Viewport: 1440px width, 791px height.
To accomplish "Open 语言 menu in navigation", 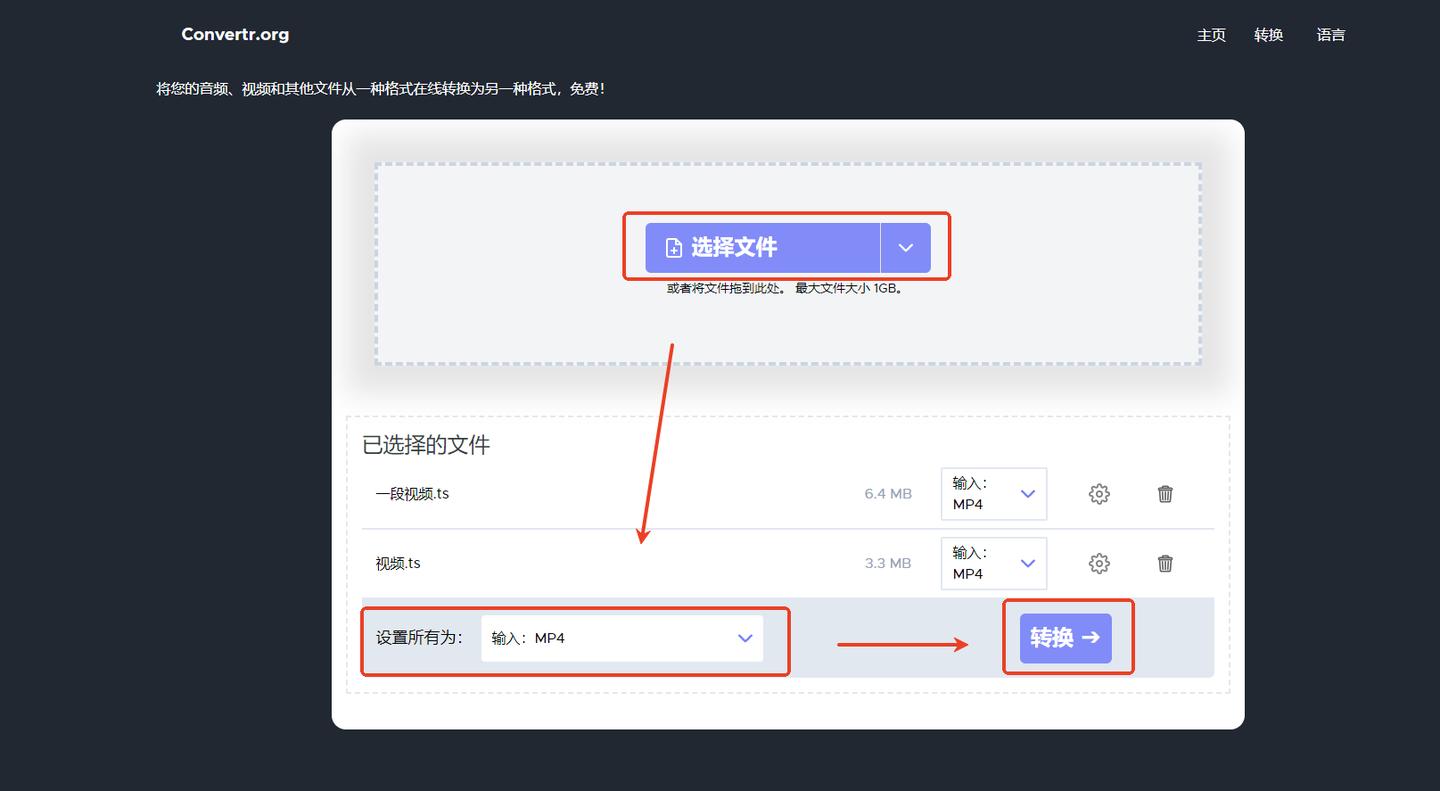I will tap(1331, 35).
